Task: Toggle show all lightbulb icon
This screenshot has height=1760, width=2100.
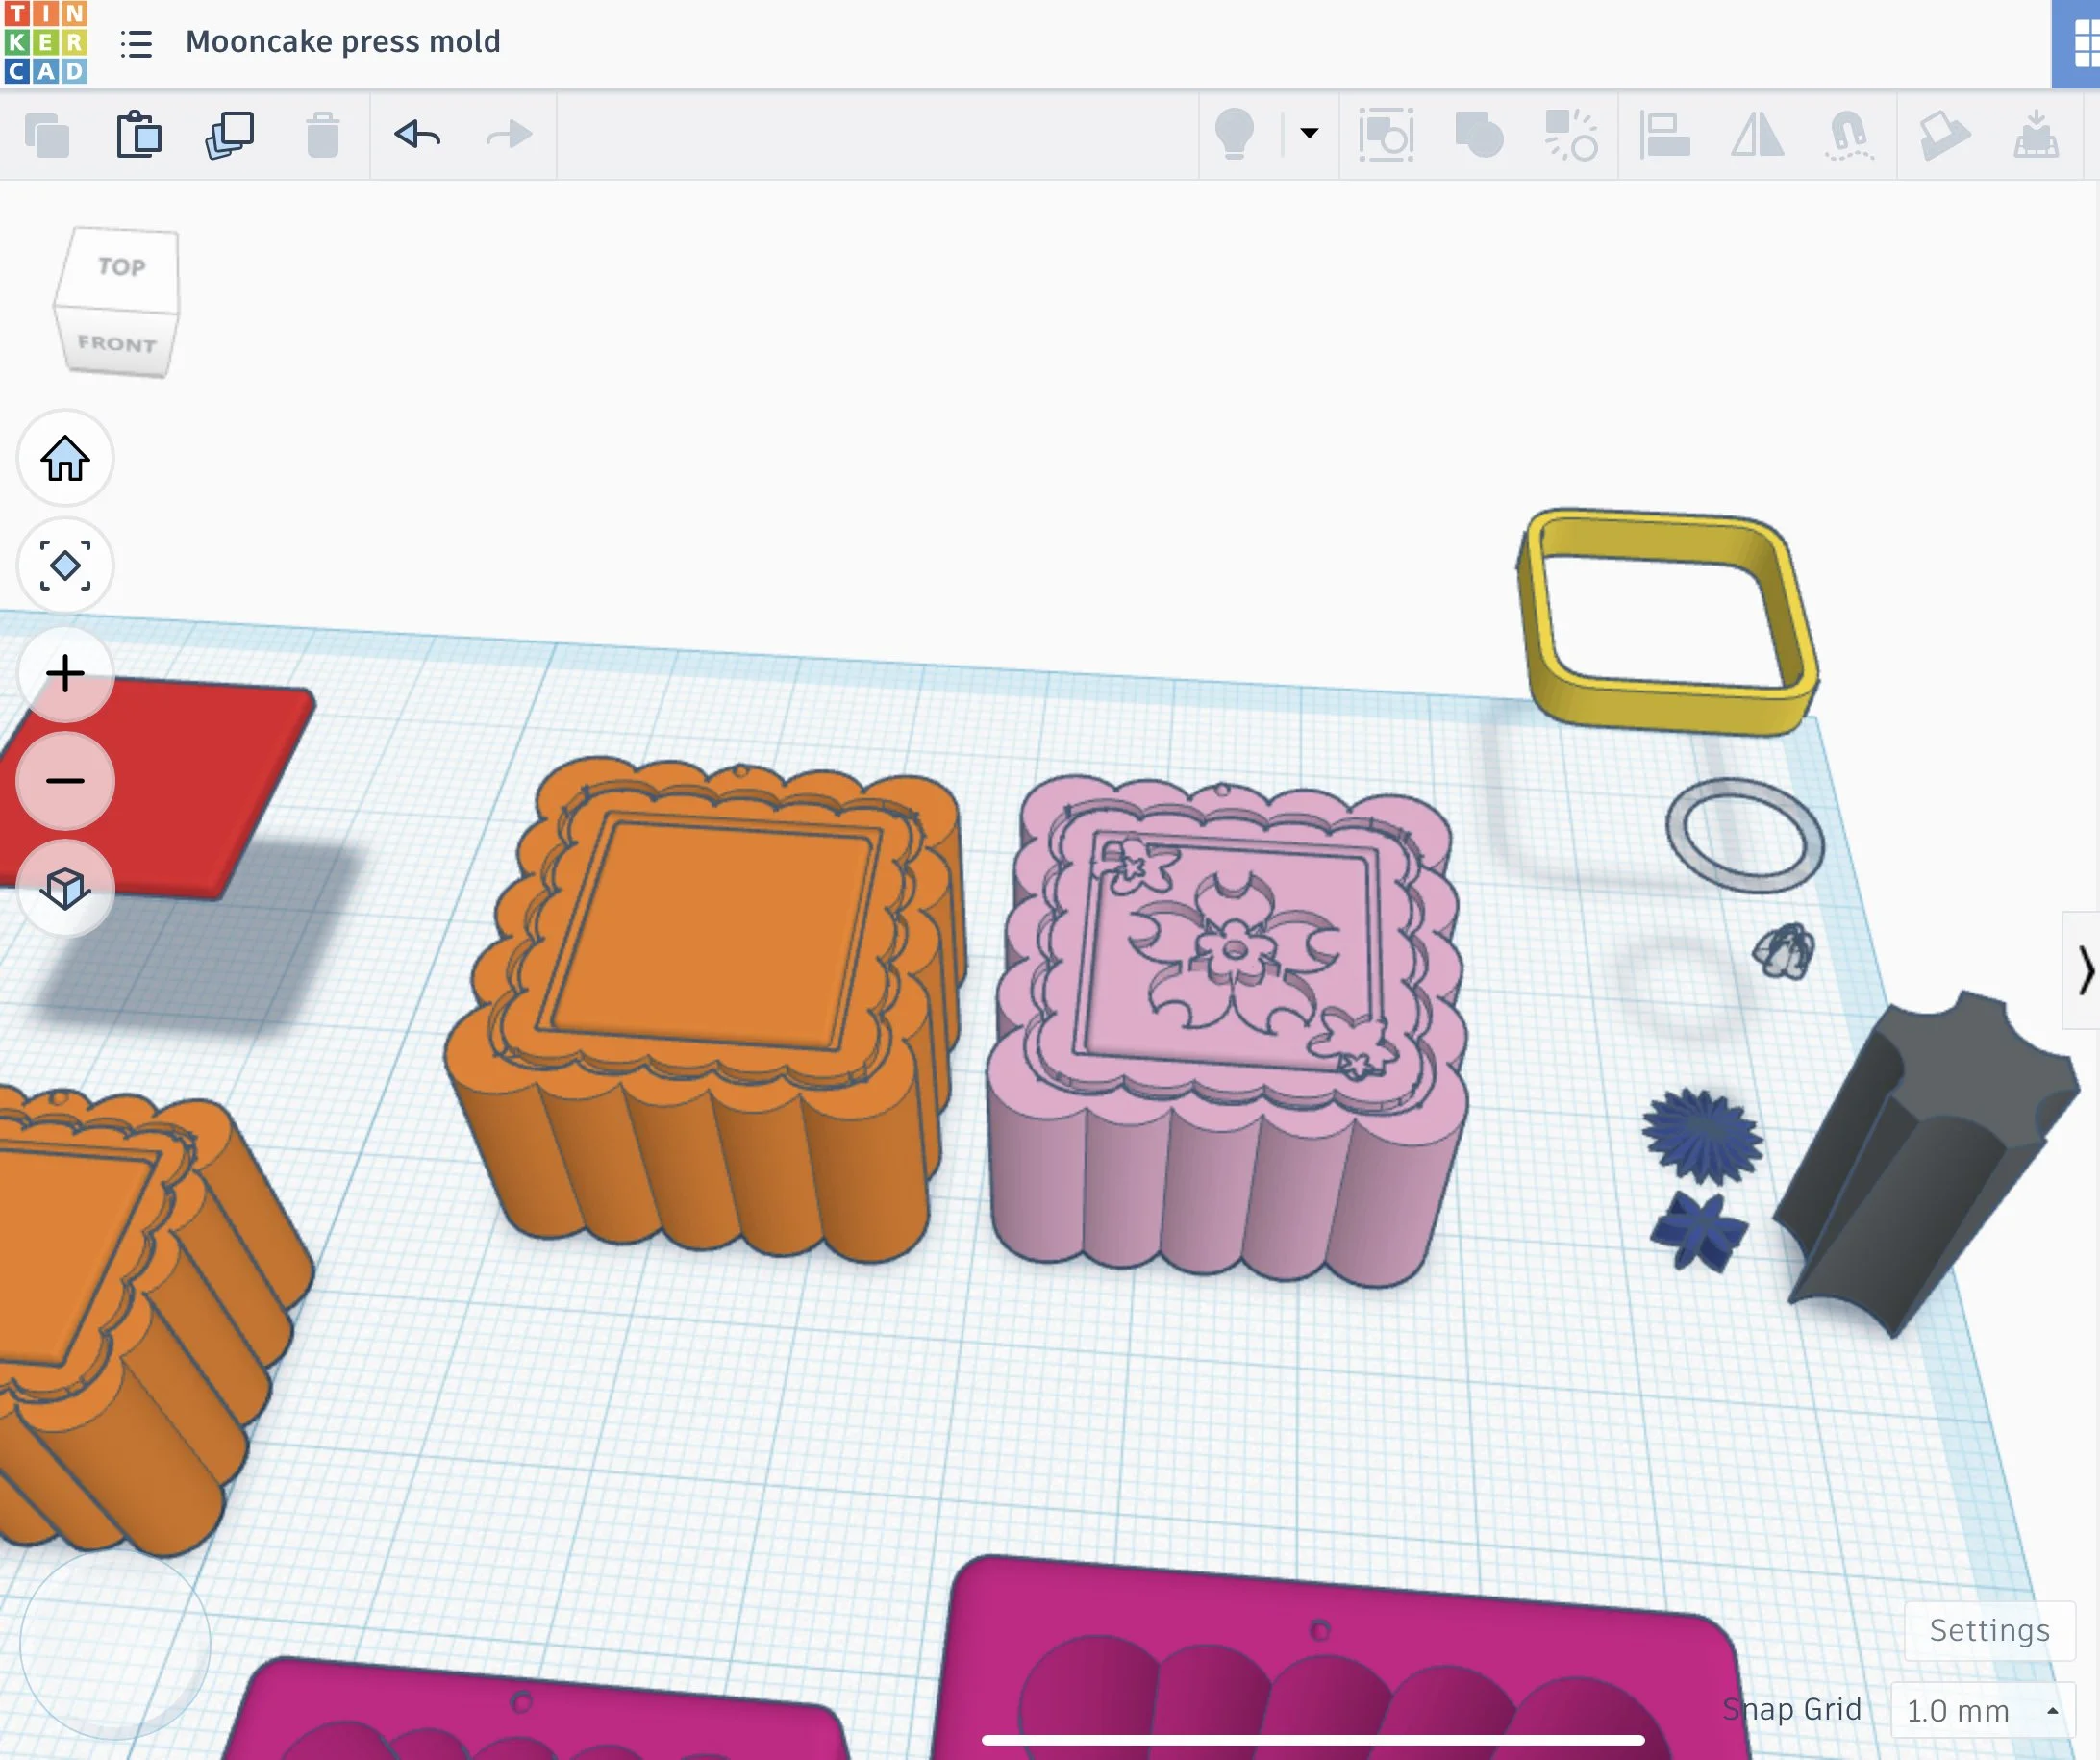Action: coord(1234,134)
